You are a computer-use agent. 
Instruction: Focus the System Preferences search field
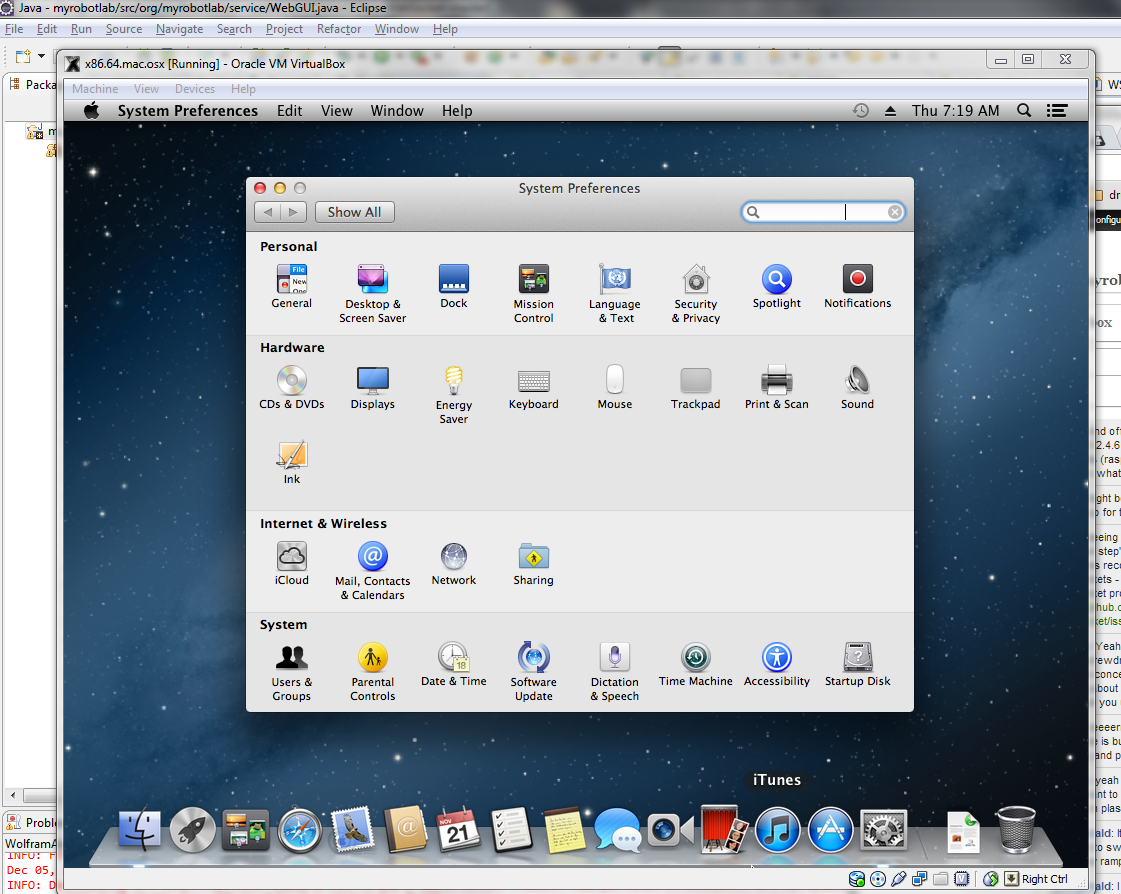click(823, 212)
